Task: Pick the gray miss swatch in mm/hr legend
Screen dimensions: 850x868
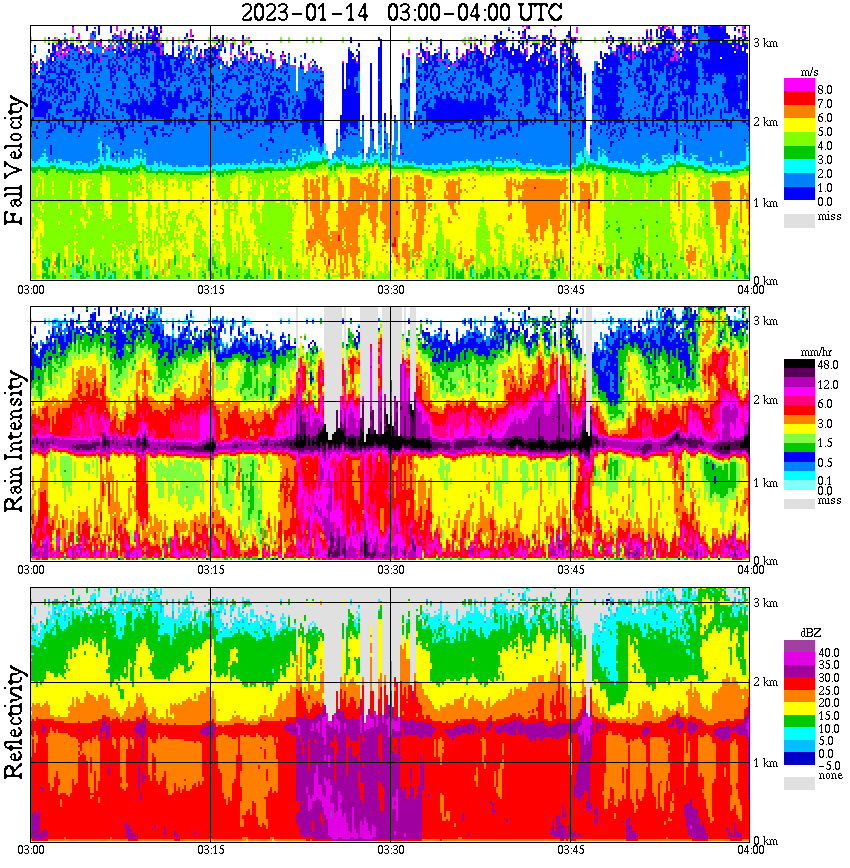Action: [x=799, y=503]
